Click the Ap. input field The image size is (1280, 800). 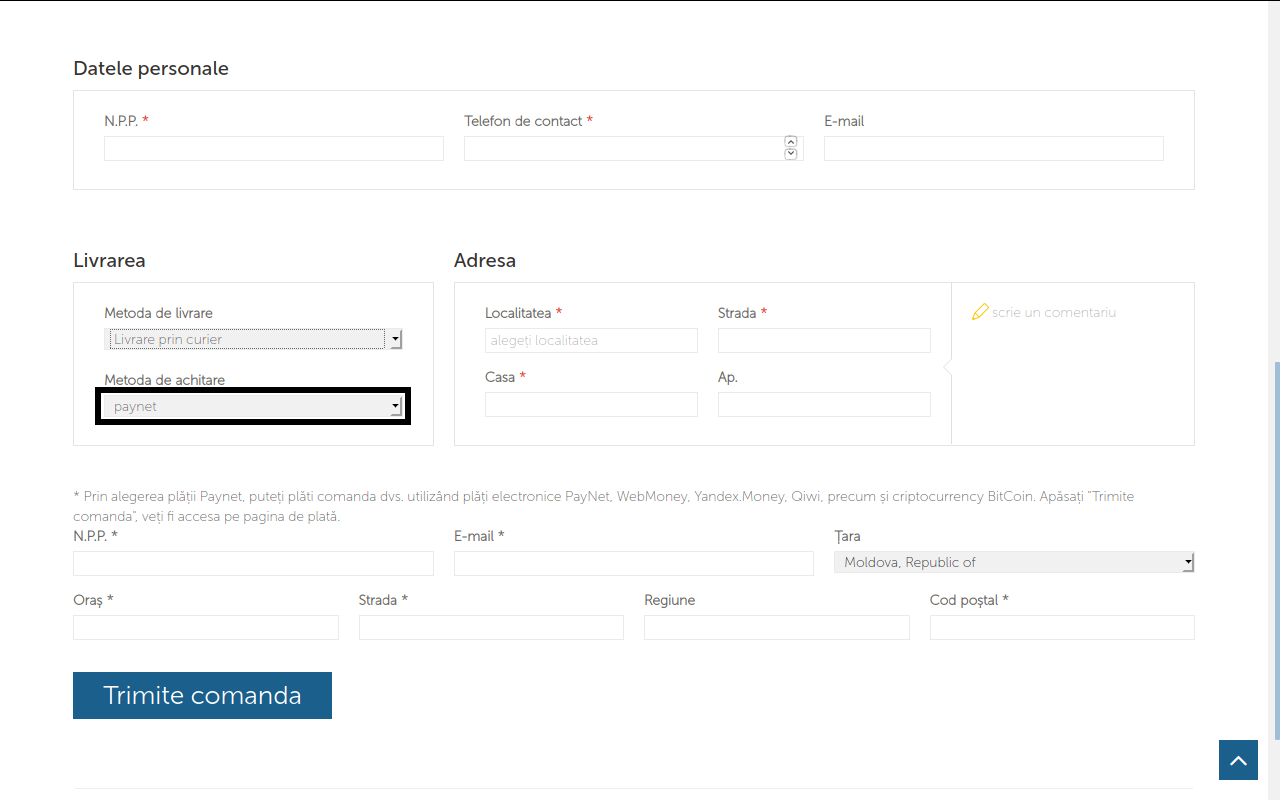[x=824, y=404]
